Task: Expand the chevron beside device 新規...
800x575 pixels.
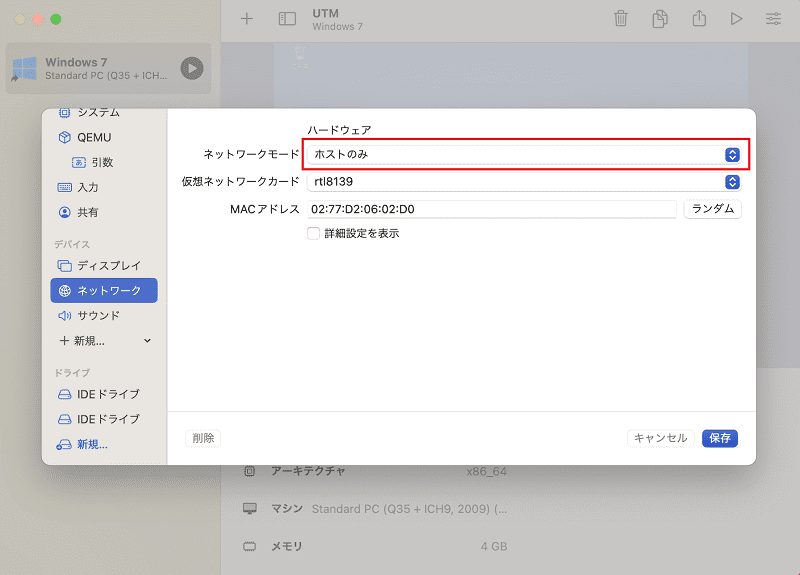Action: [147, 340]
